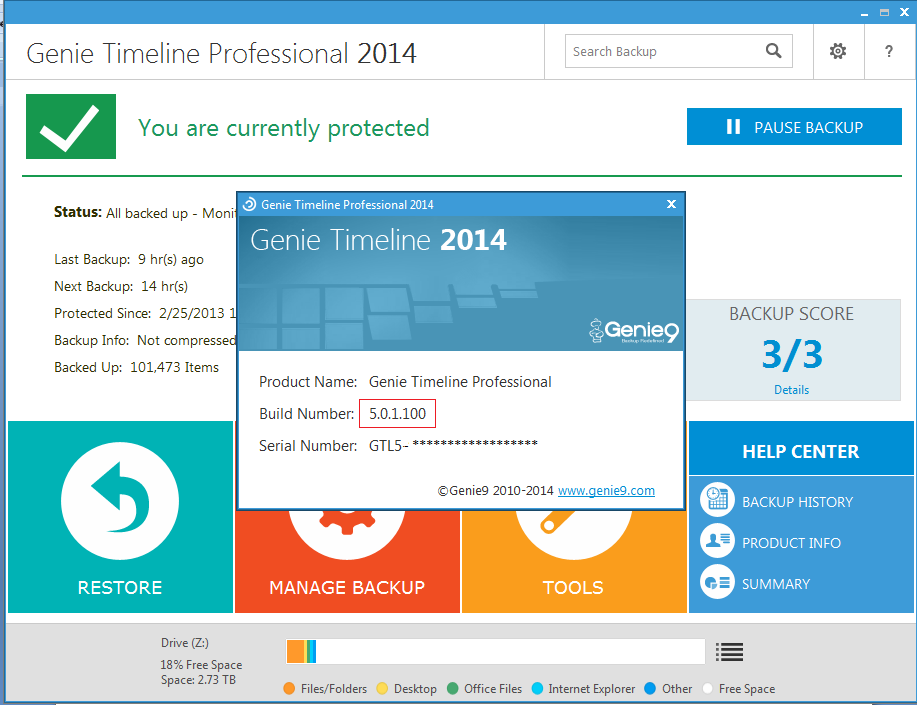The image size is (917, 705).
Task: Click the 'Next Backup: 14 hr(s)' line
Action: (x=121, y=287)
